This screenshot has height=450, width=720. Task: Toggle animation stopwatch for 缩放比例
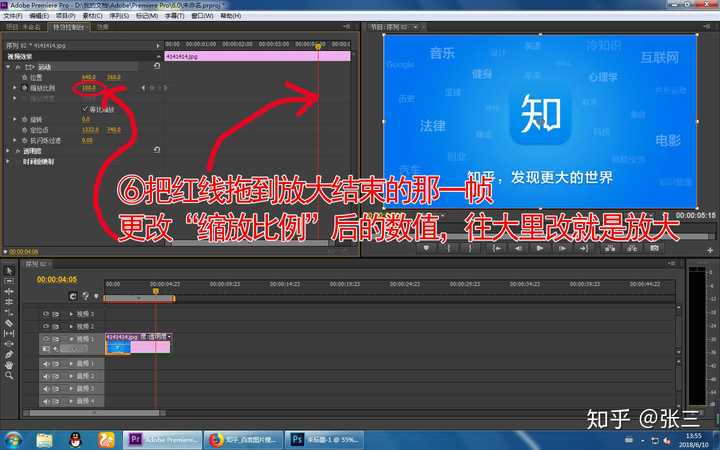25,88
